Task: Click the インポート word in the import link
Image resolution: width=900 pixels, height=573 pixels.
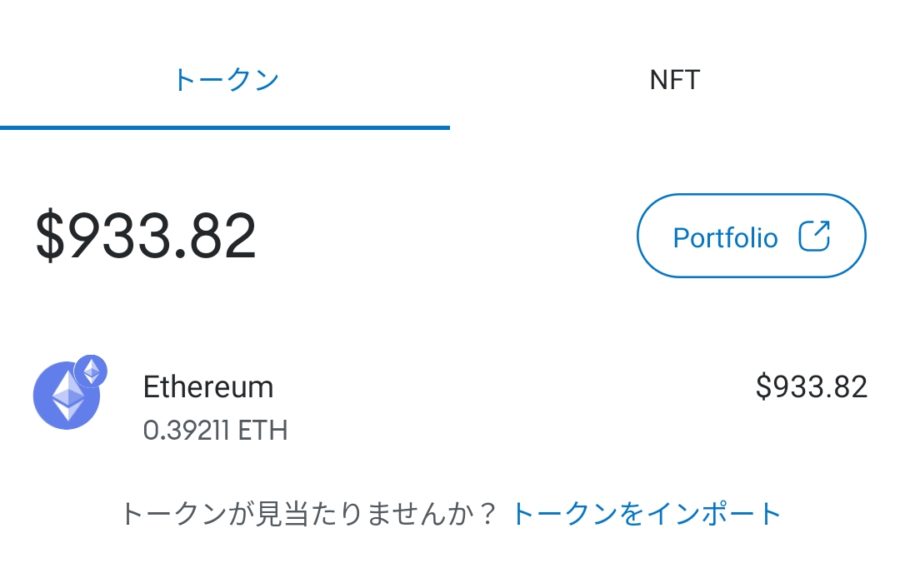Action: 714,514
